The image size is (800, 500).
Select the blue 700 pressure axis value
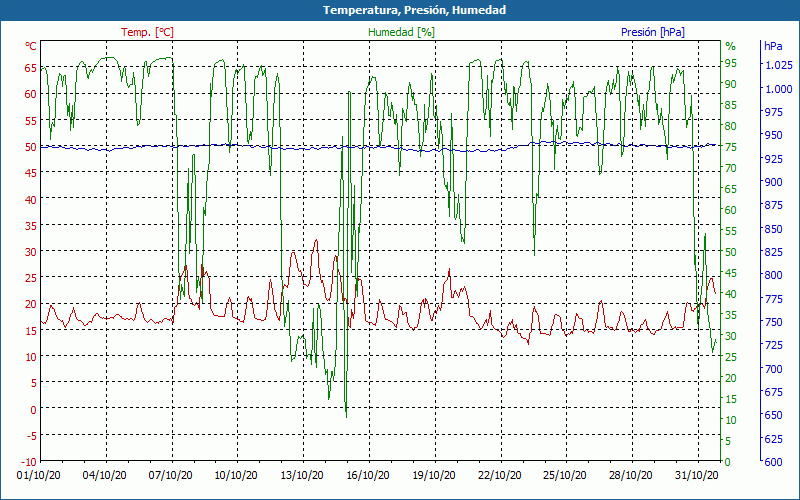click(x=773, y=368)
